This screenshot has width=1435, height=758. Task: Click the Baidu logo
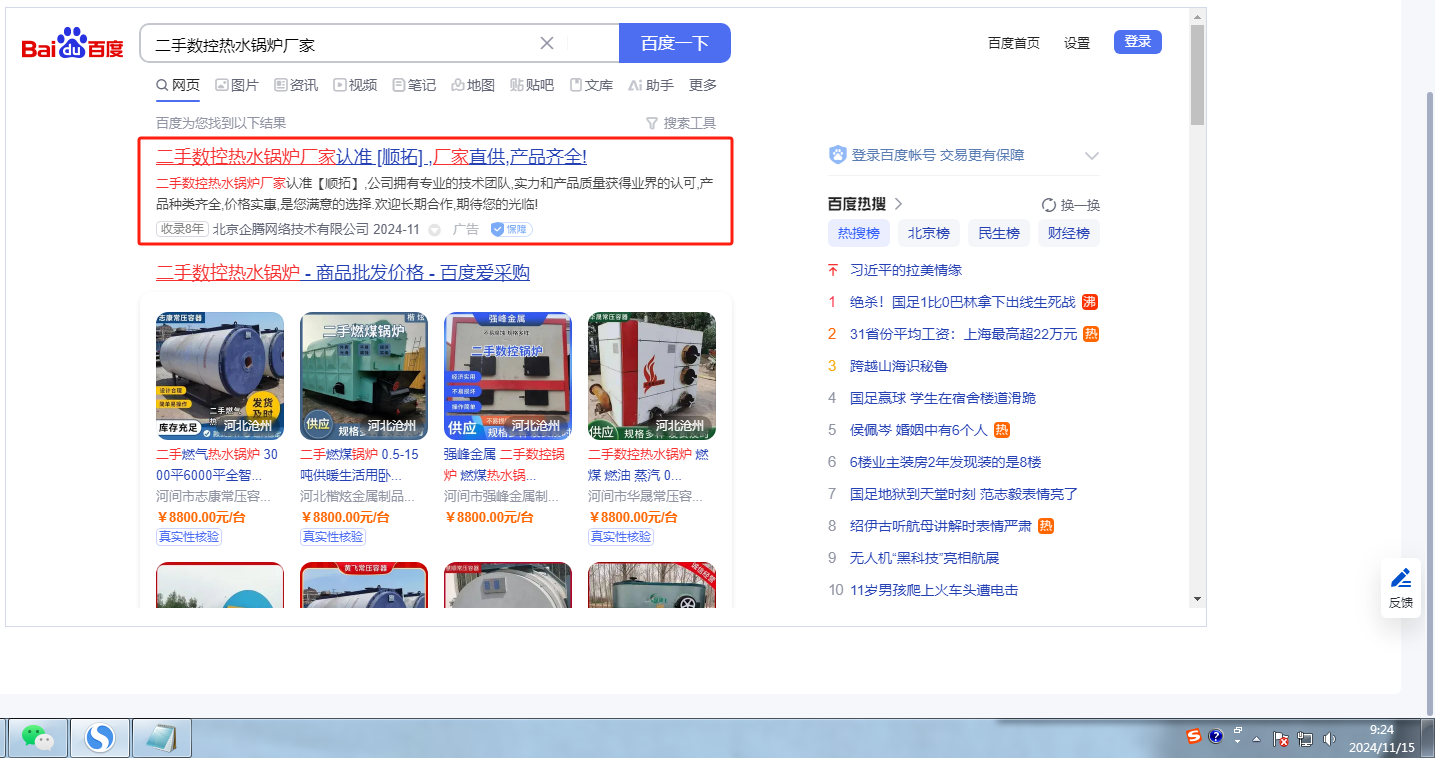[73, 45]
